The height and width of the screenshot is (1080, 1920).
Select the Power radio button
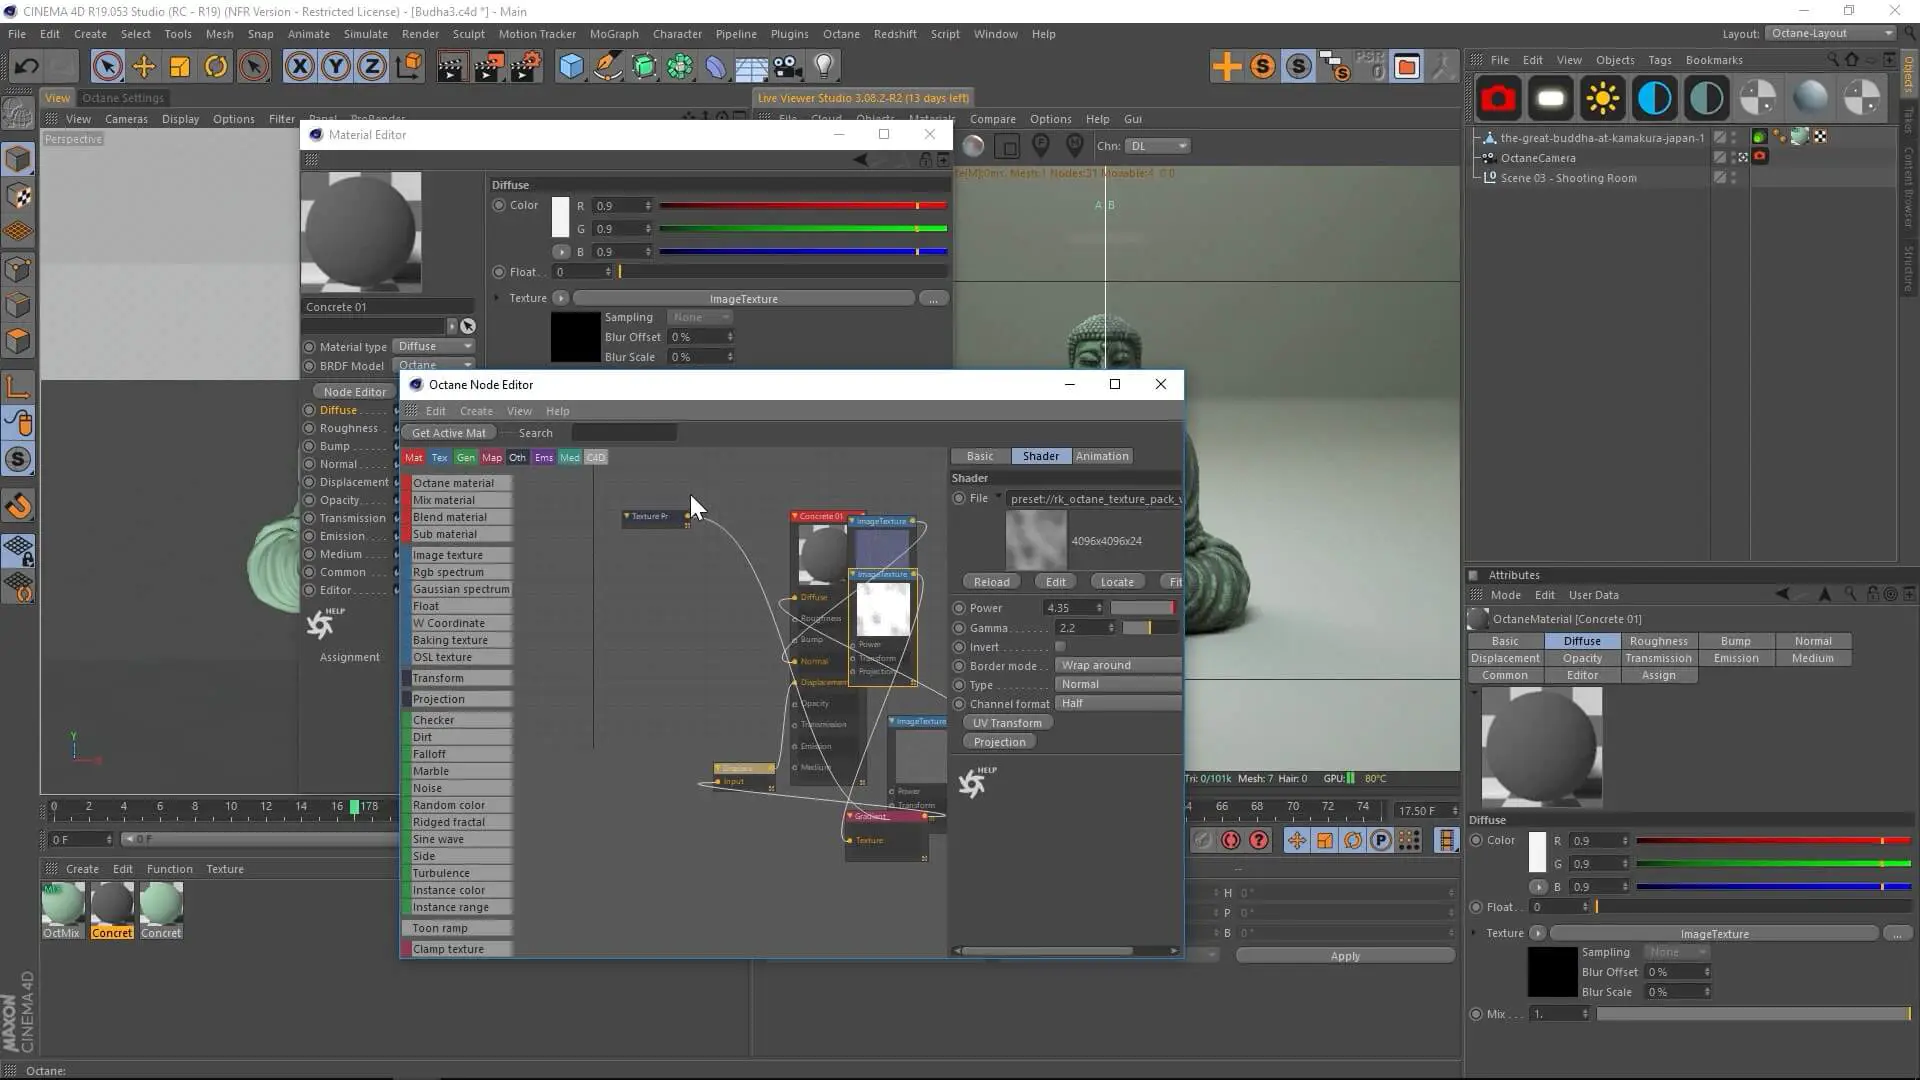[959, 608]
